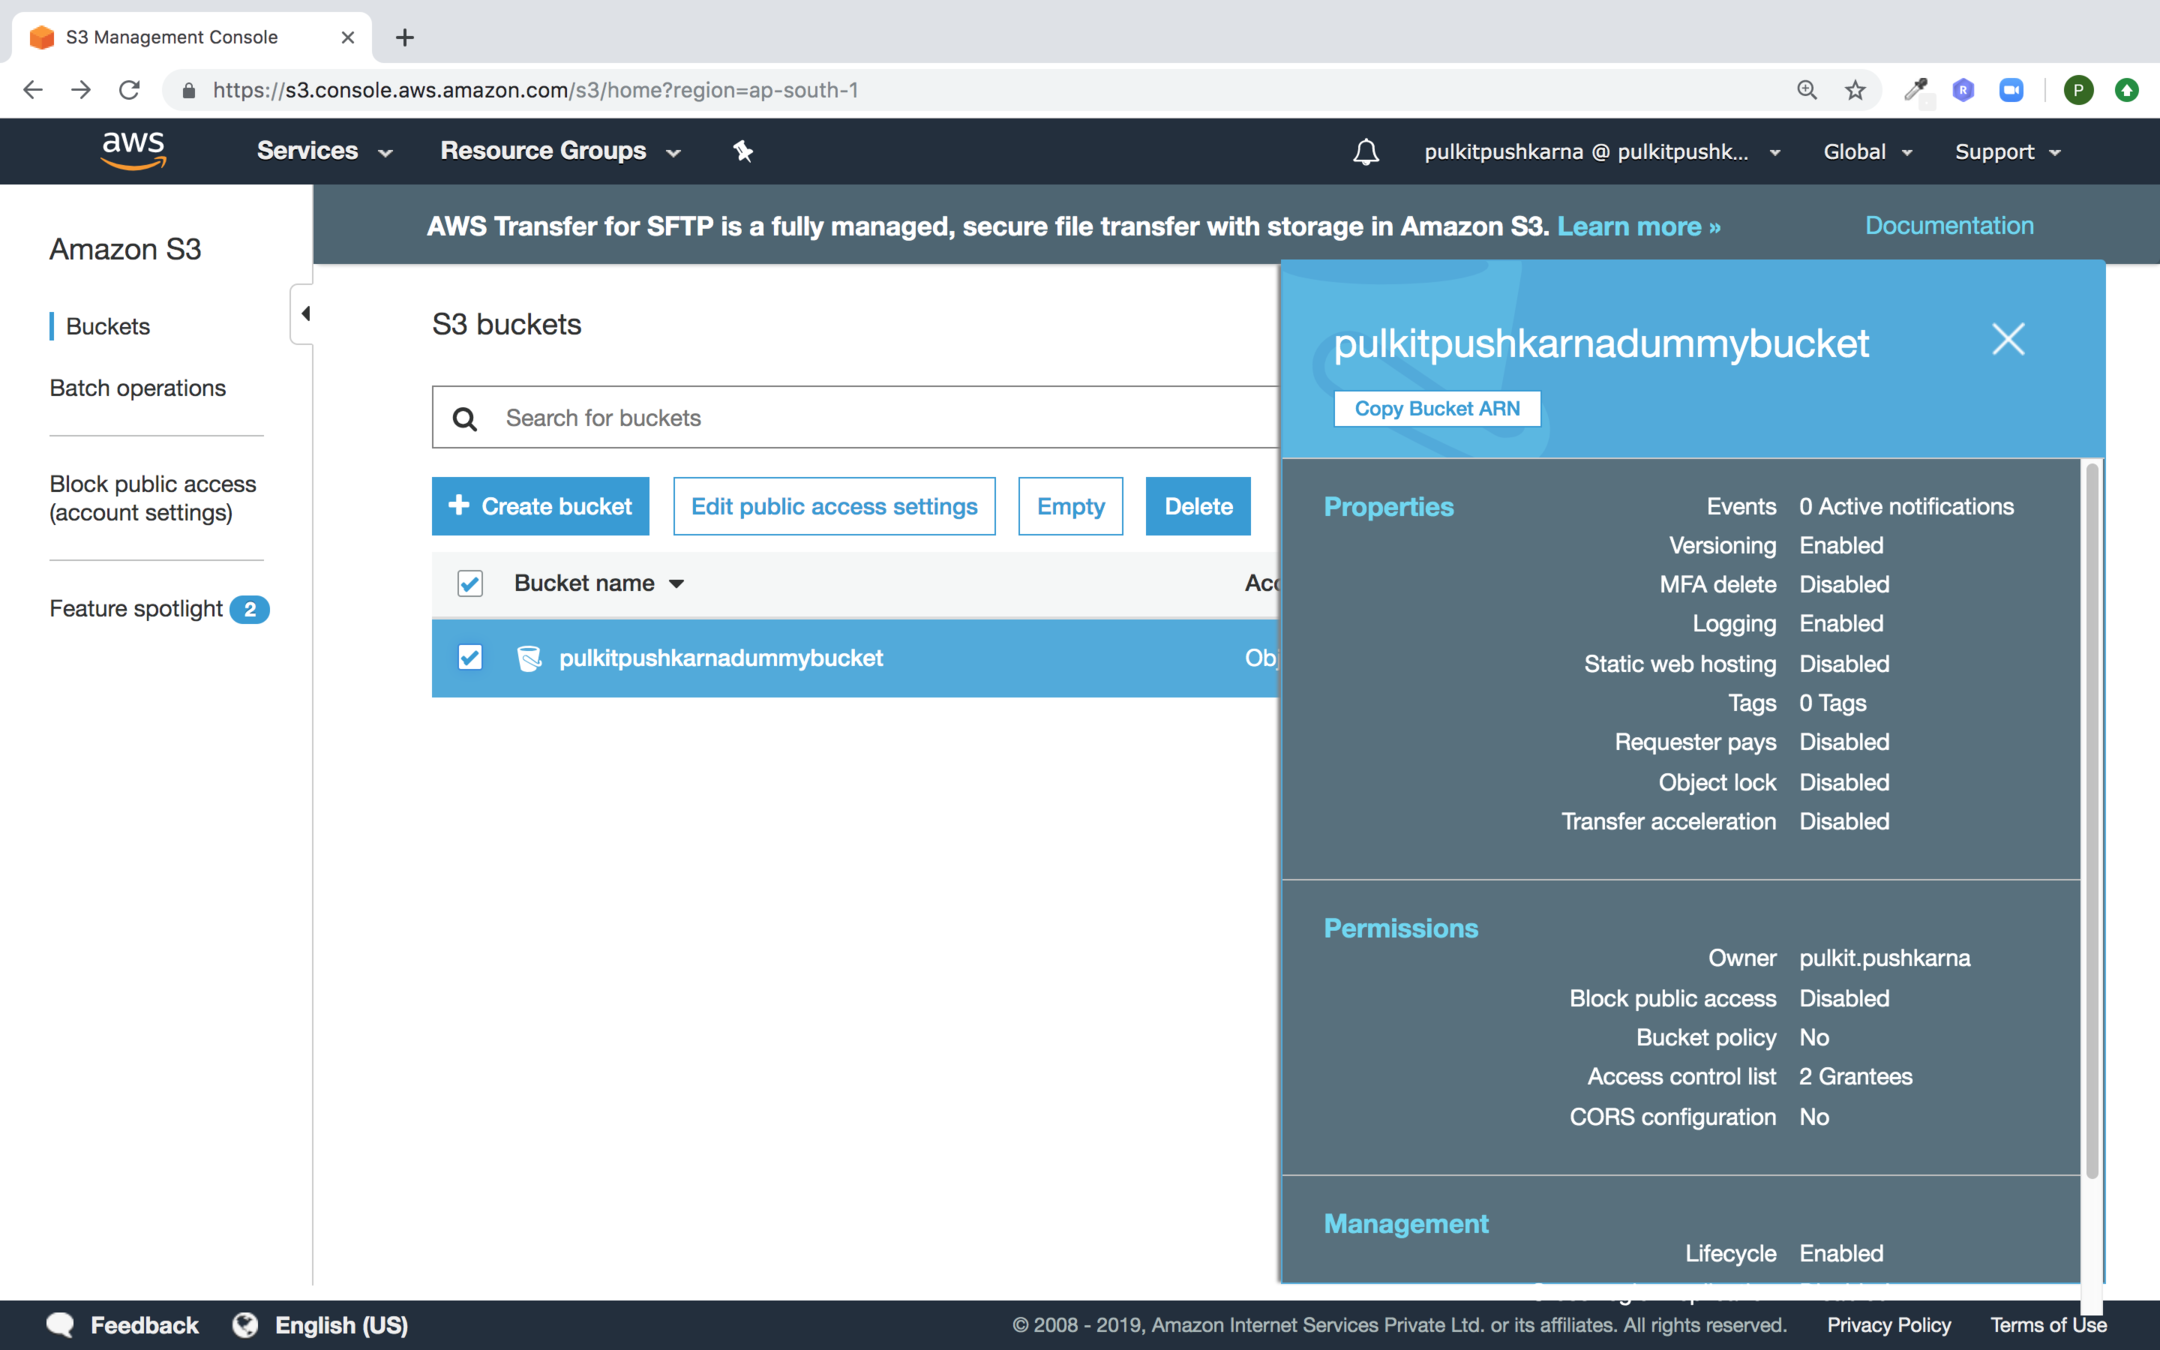This screenshot has width=2160, height=1350.
Task: Click the bucket icon beside pulkitpushkarnadummybucket
Action: 529,658
